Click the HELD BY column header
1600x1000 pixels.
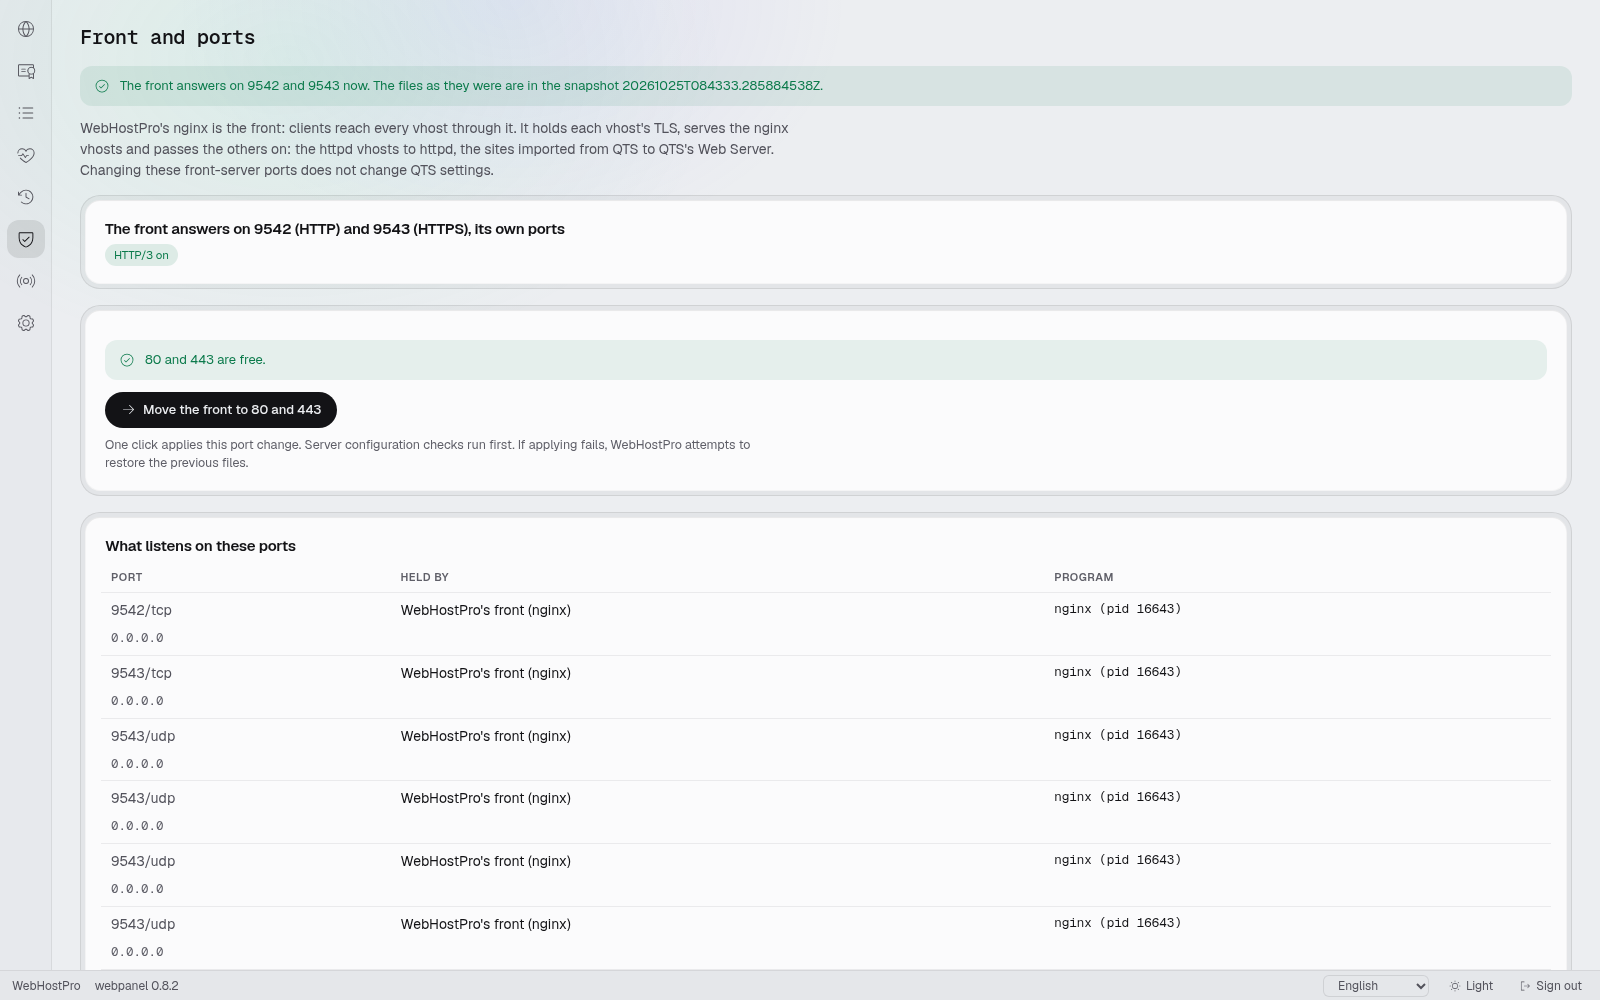425,577
